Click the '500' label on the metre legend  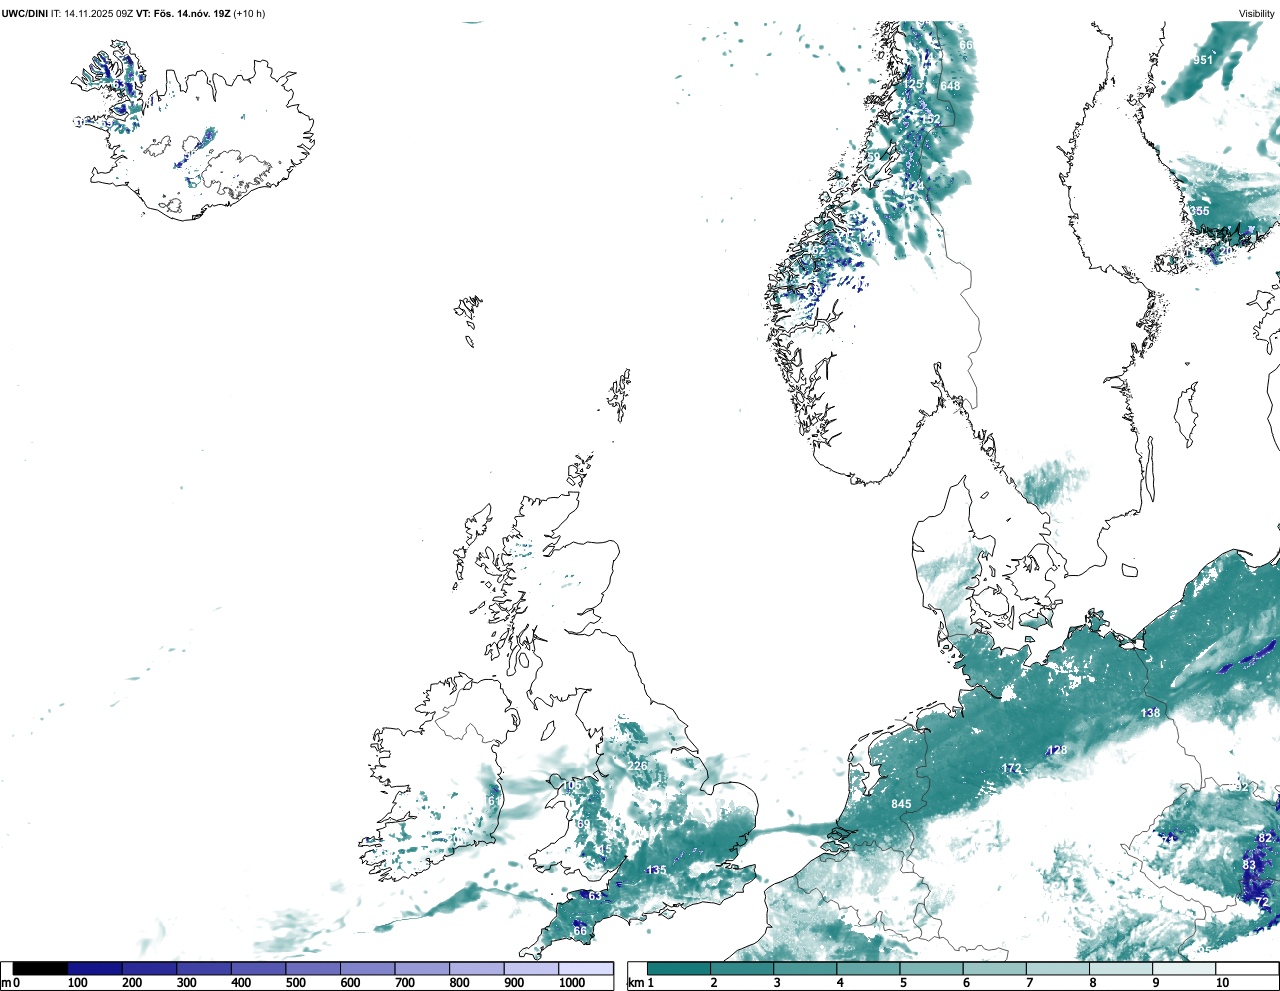click(295, 983)
